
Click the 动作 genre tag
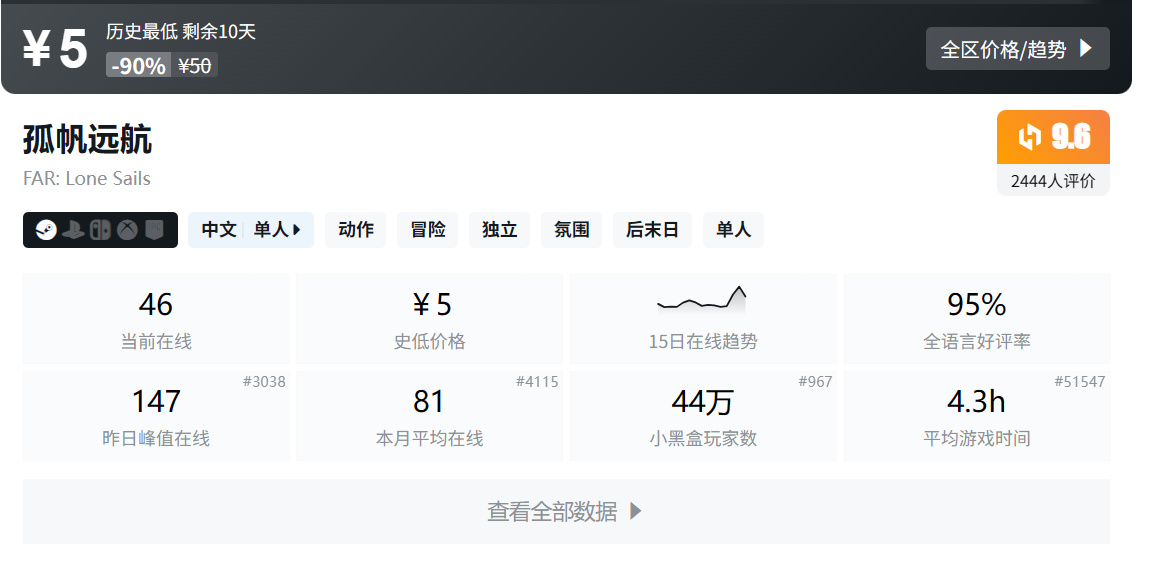coord(355,230)
